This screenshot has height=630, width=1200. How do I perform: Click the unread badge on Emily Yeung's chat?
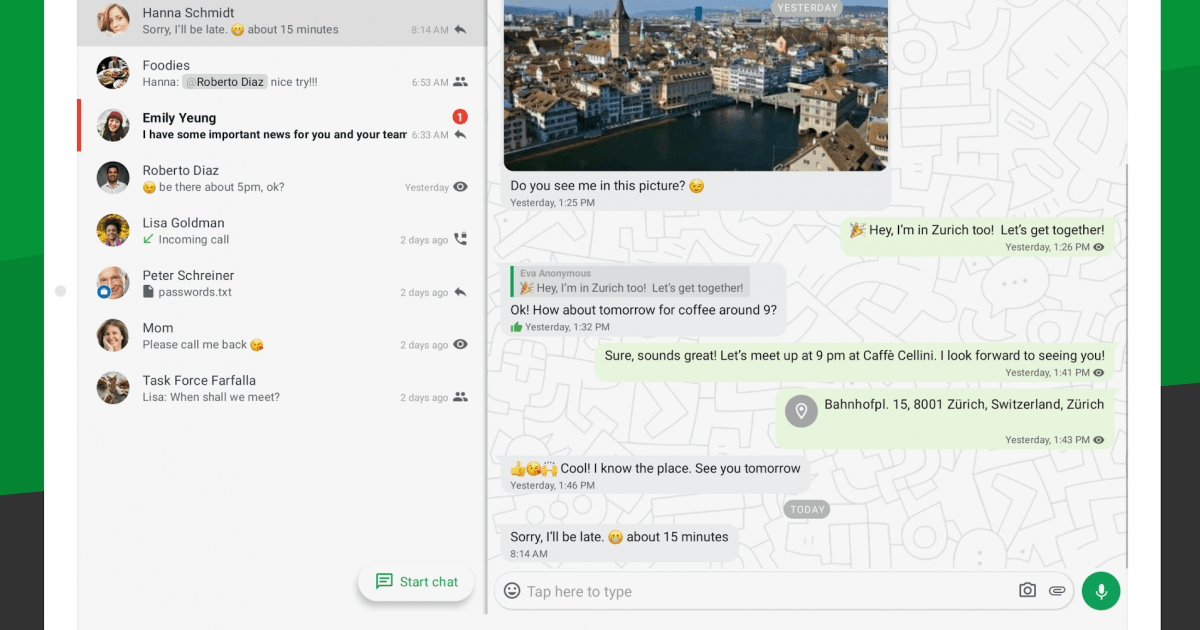tap(459, 116)
